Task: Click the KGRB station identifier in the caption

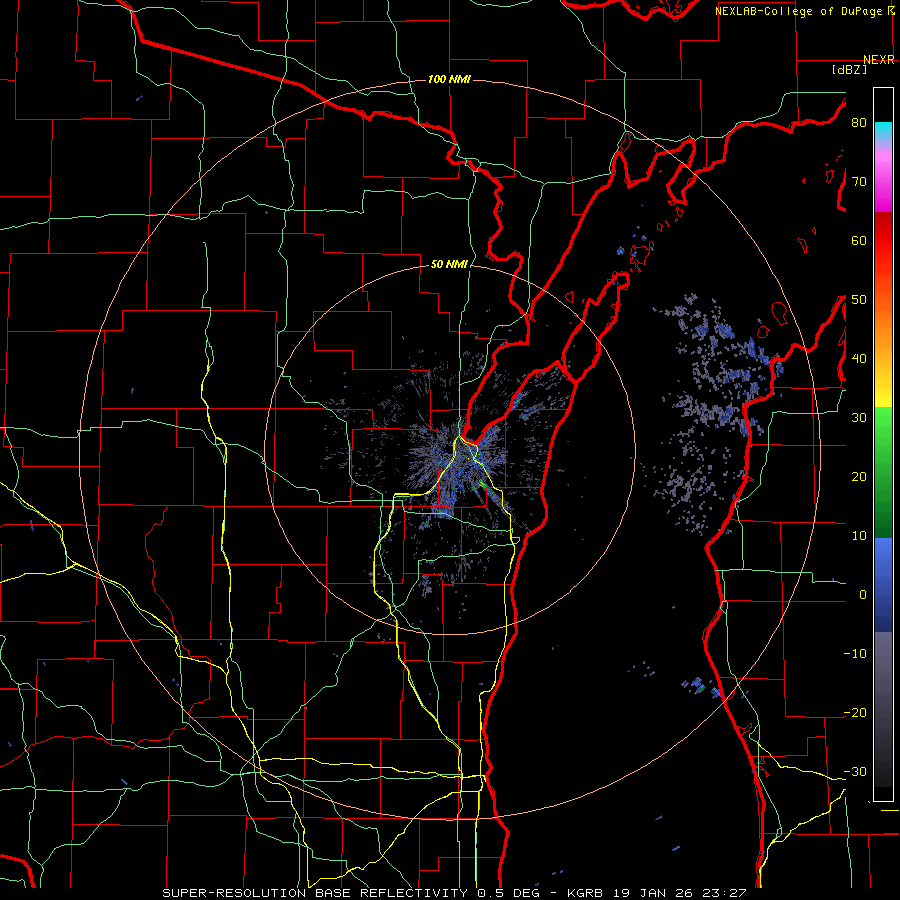Action: (586, 893)
